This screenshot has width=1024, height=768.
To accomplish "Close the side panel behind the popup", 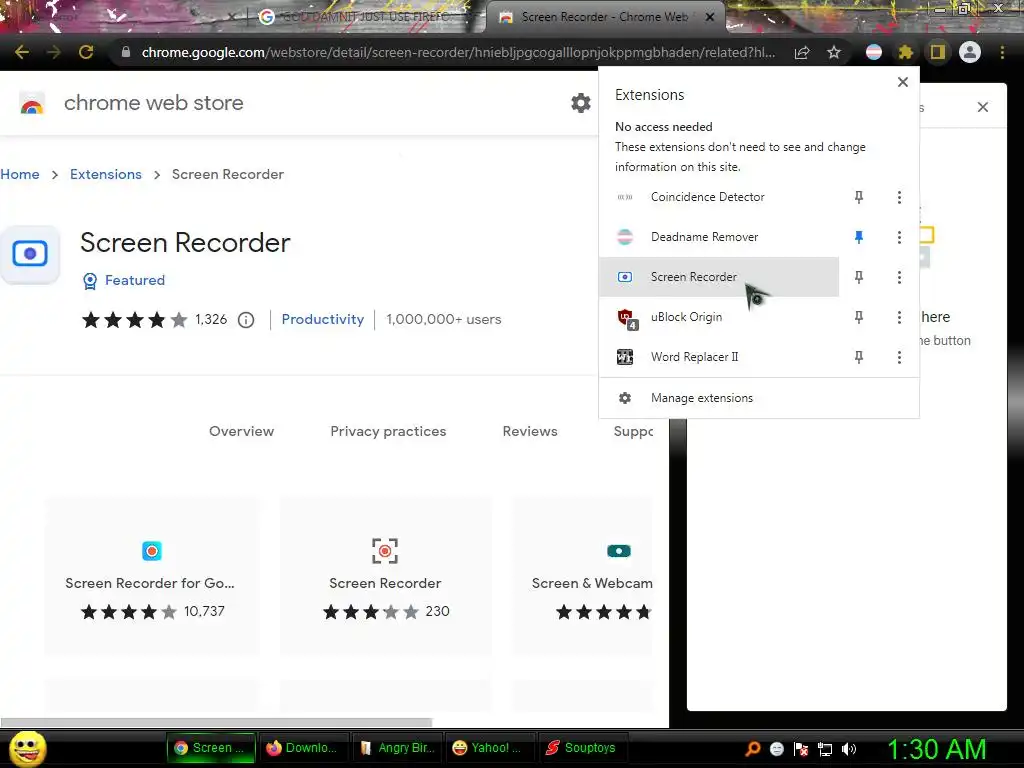I will coord(983,107).
